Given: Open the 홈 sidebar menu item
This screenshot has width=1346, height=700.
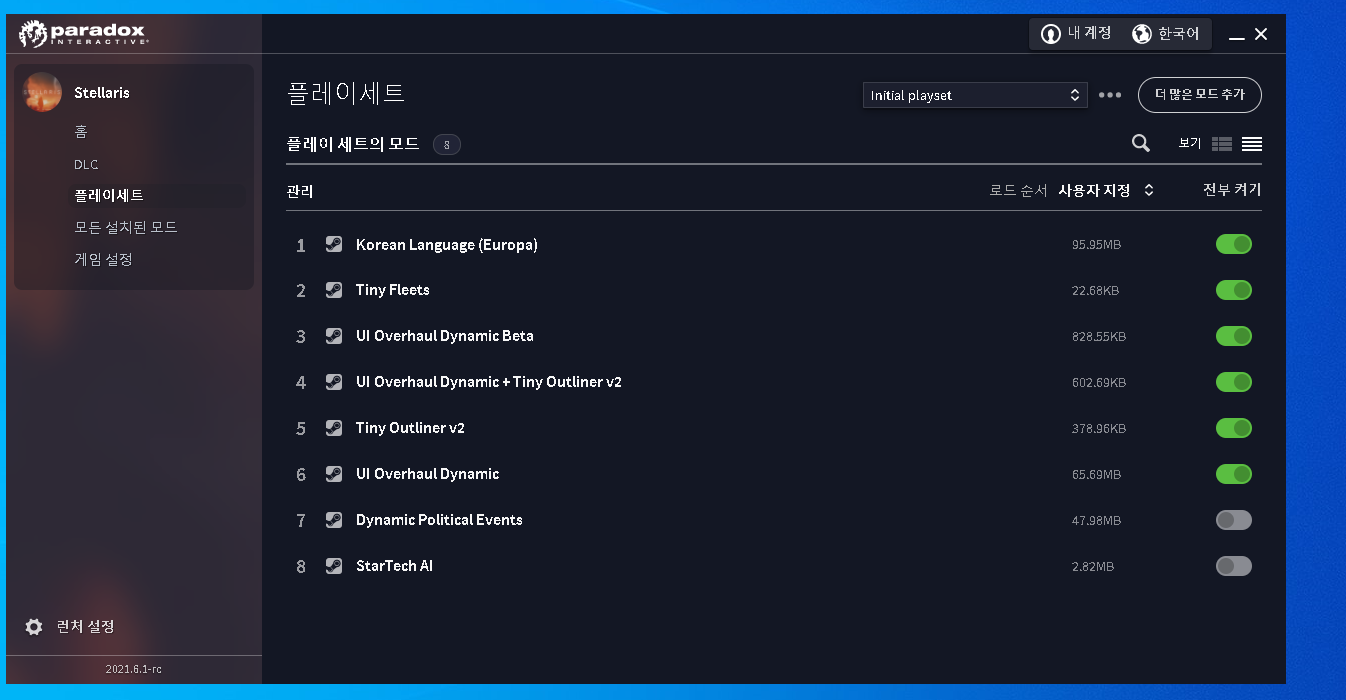Looking at the screenshot, I should pyautogui.click(x=81, y=132).
